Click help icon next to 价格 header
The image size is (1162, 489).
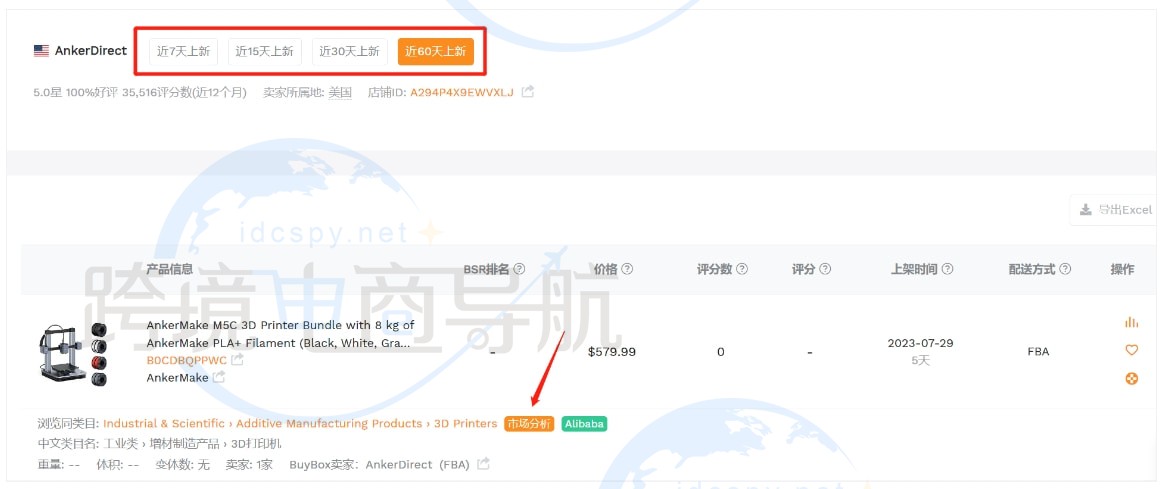[x=627, y=269]
